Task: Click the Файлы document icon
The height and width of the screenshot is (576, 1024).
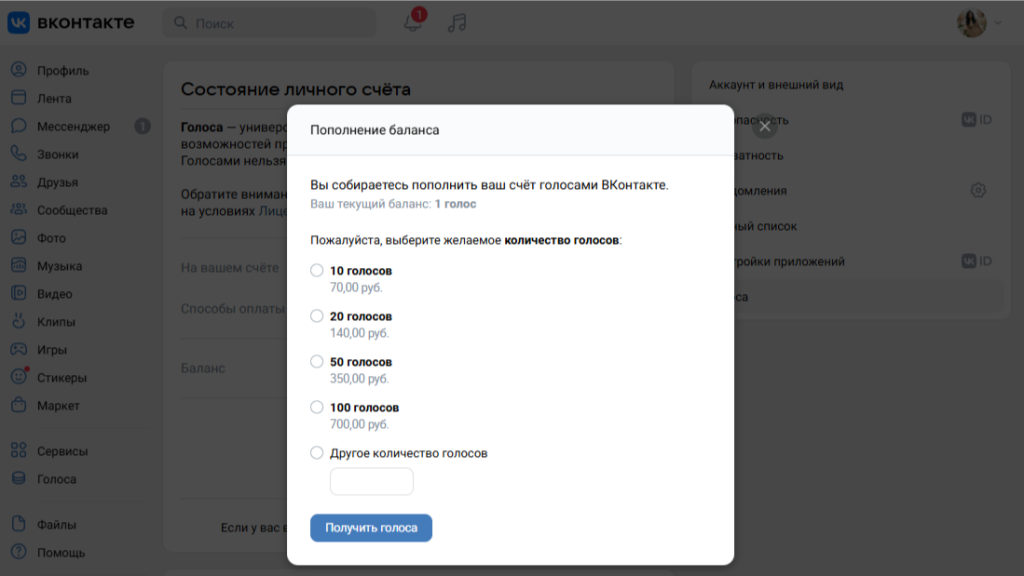Action: tap(18, 524)
